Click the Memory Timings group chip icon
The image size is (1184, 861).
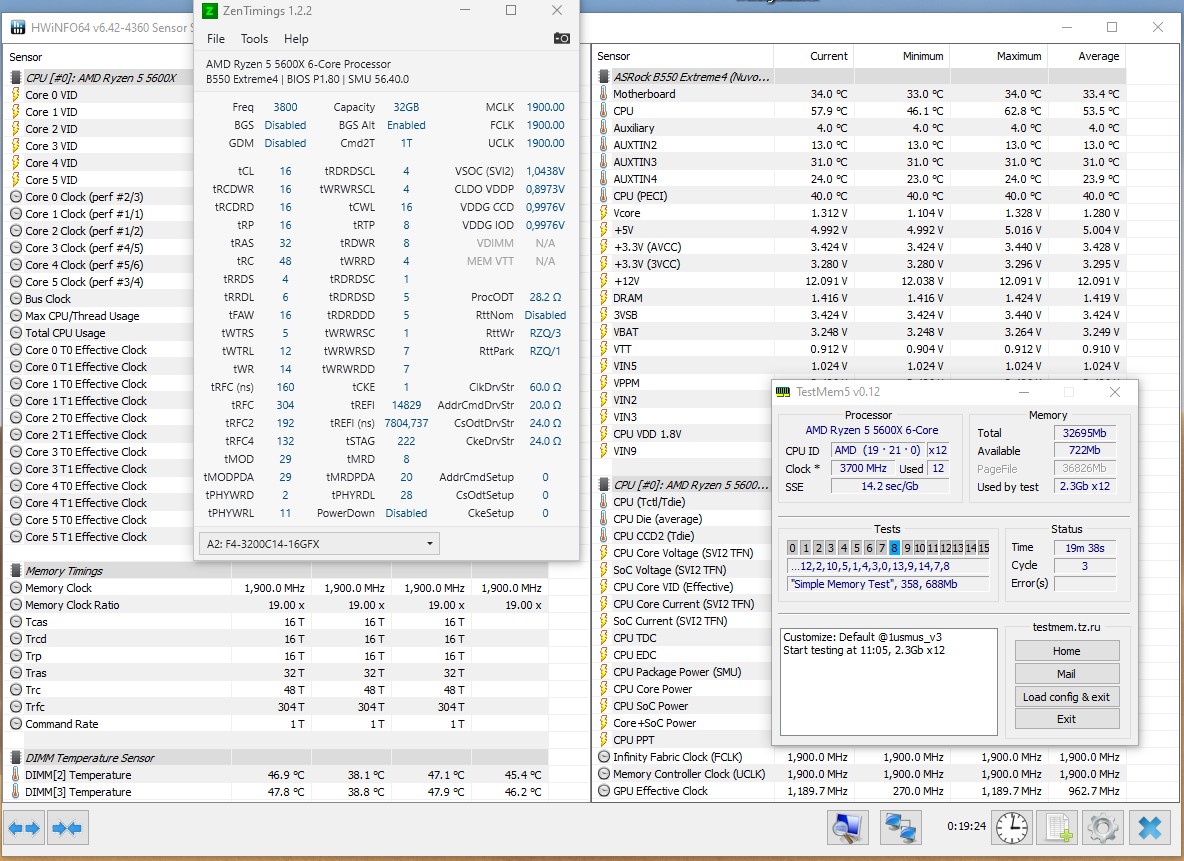click(x=16, y=570)
